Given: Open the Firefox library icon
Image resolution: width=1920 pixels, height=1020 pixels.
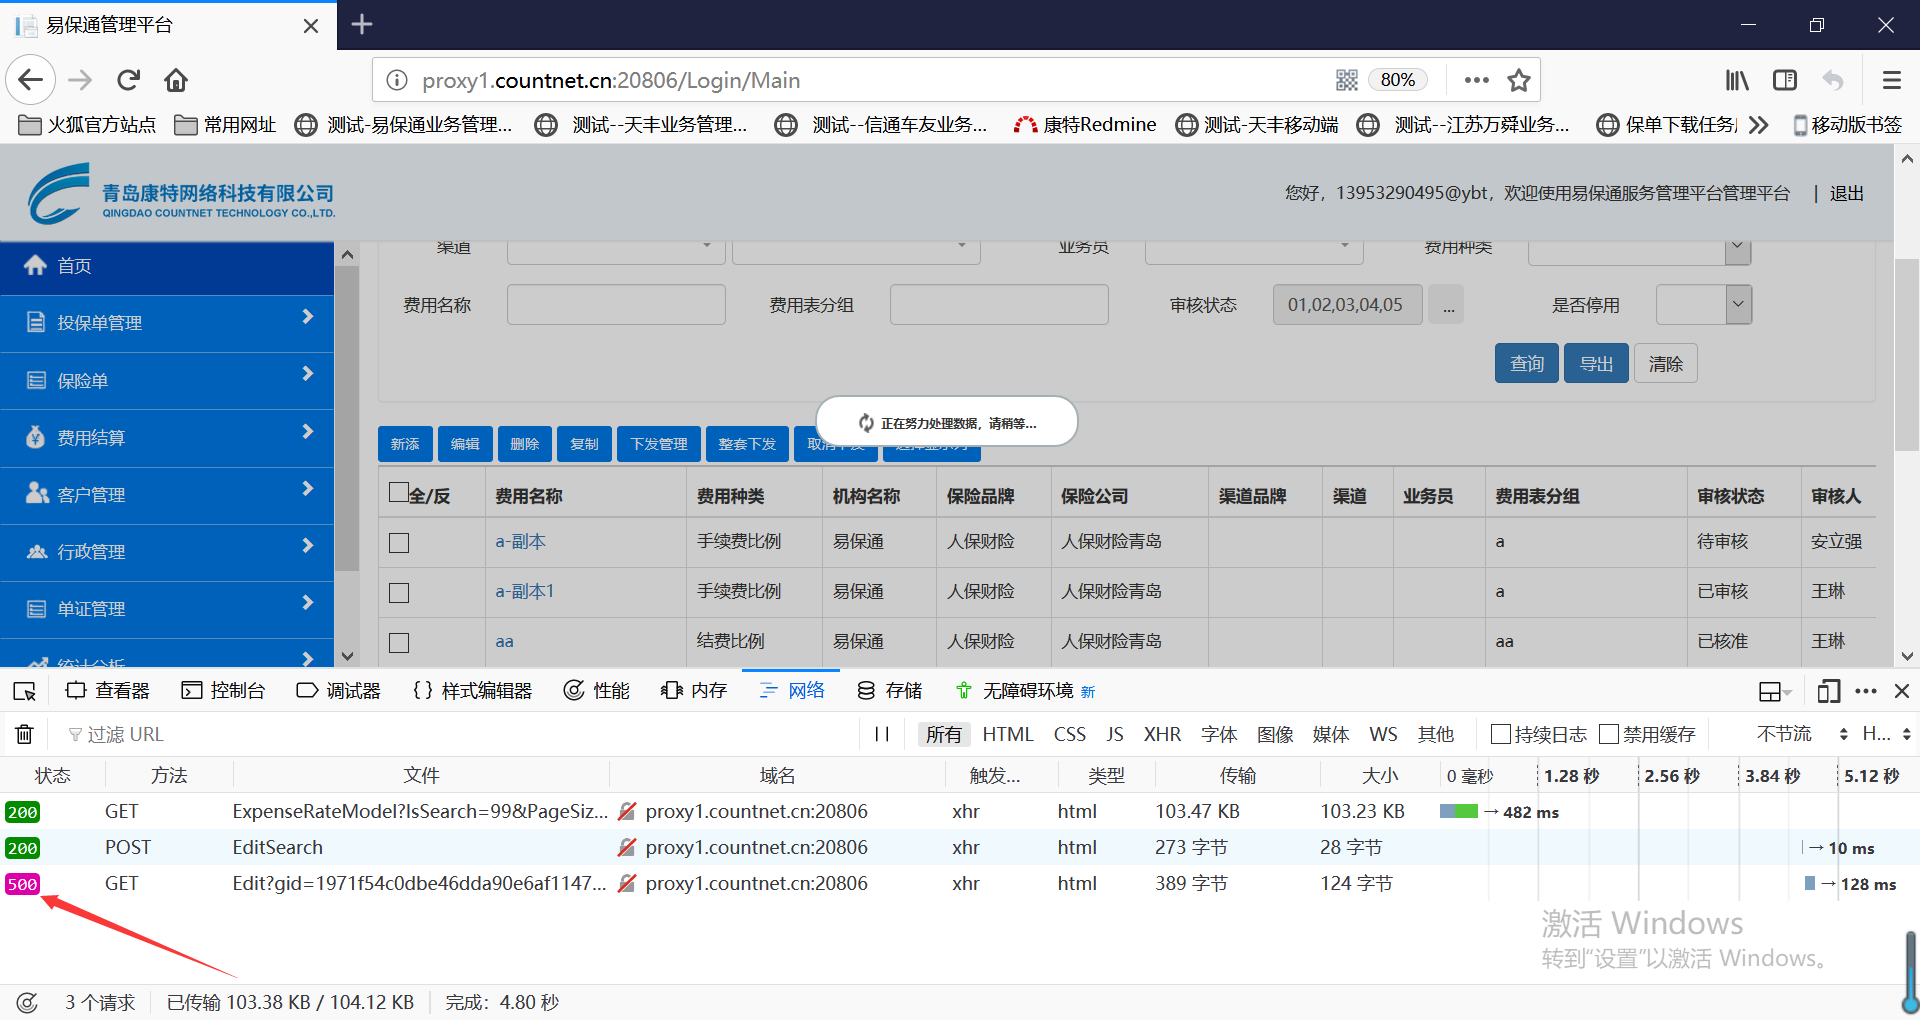Looking at the screenshot, I should (x=1737, y=80).
